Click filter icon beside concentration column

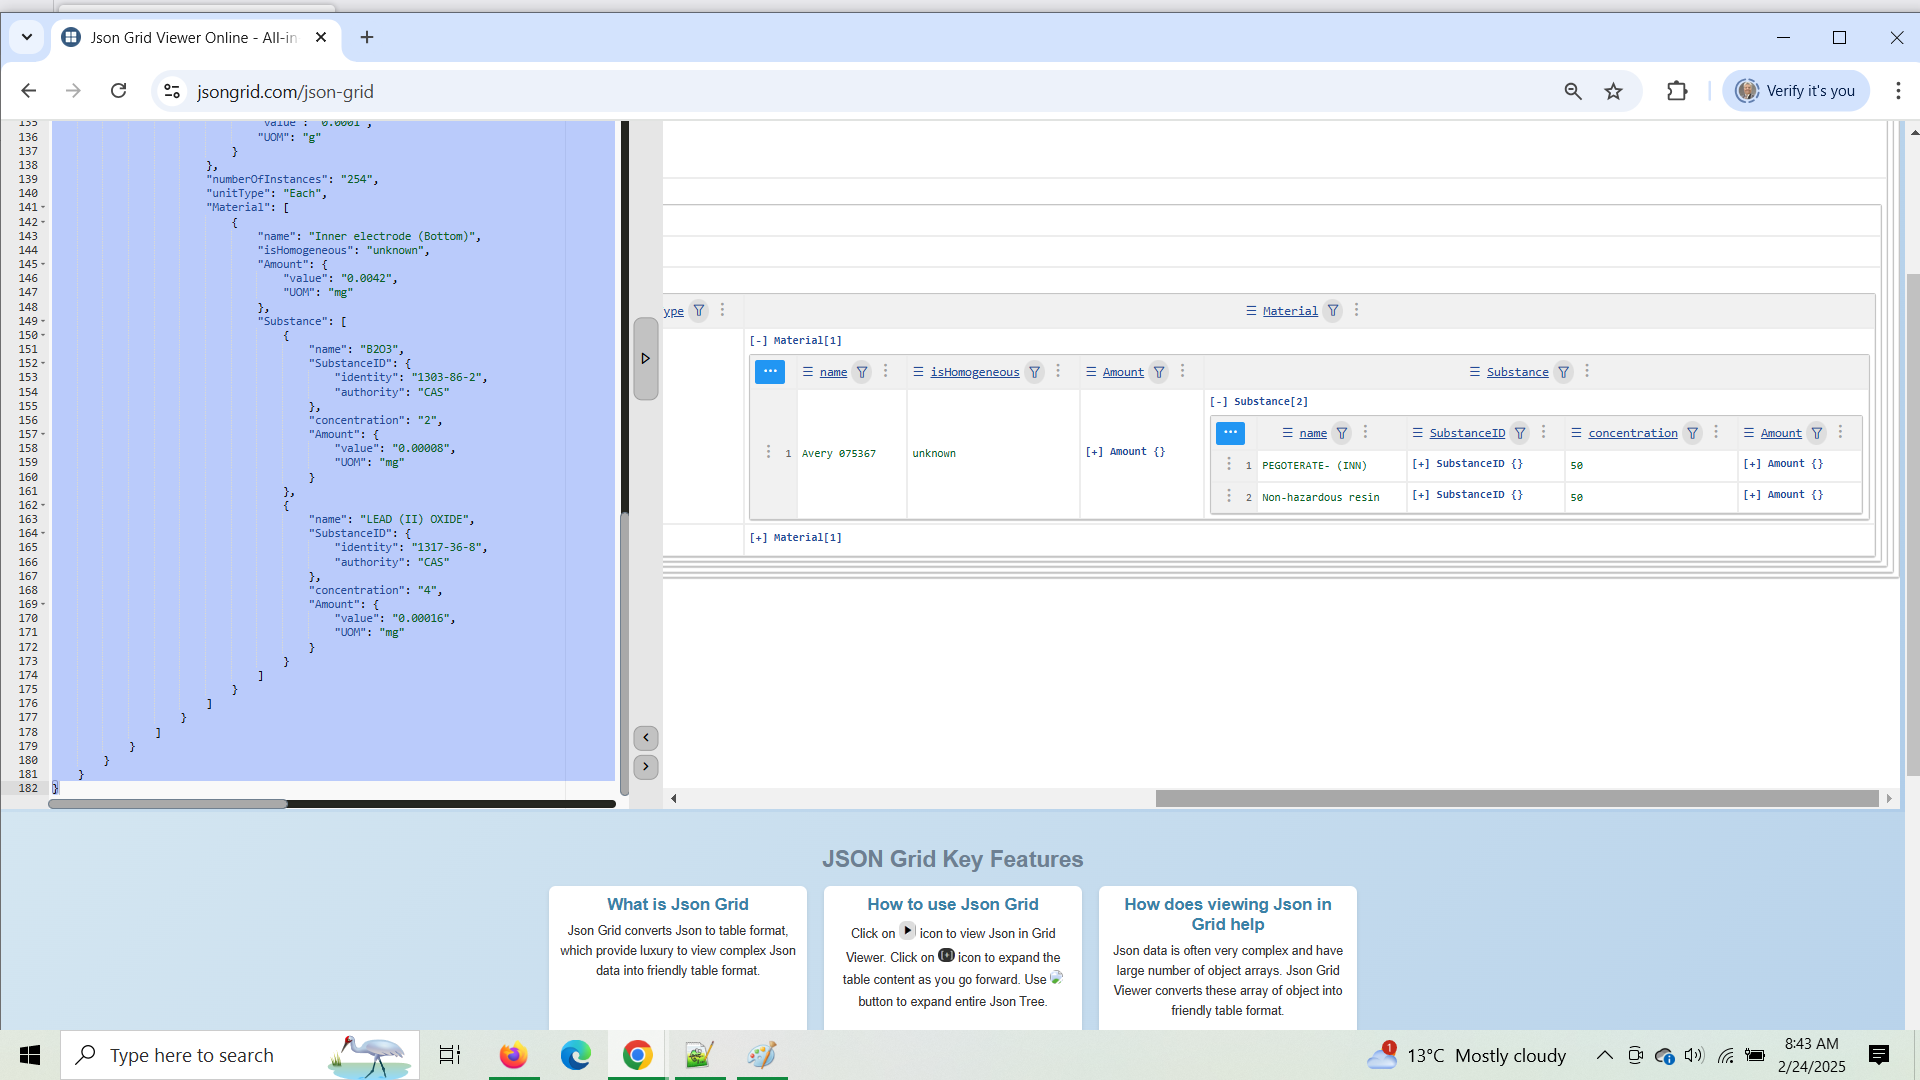[x=1692, y=433]
